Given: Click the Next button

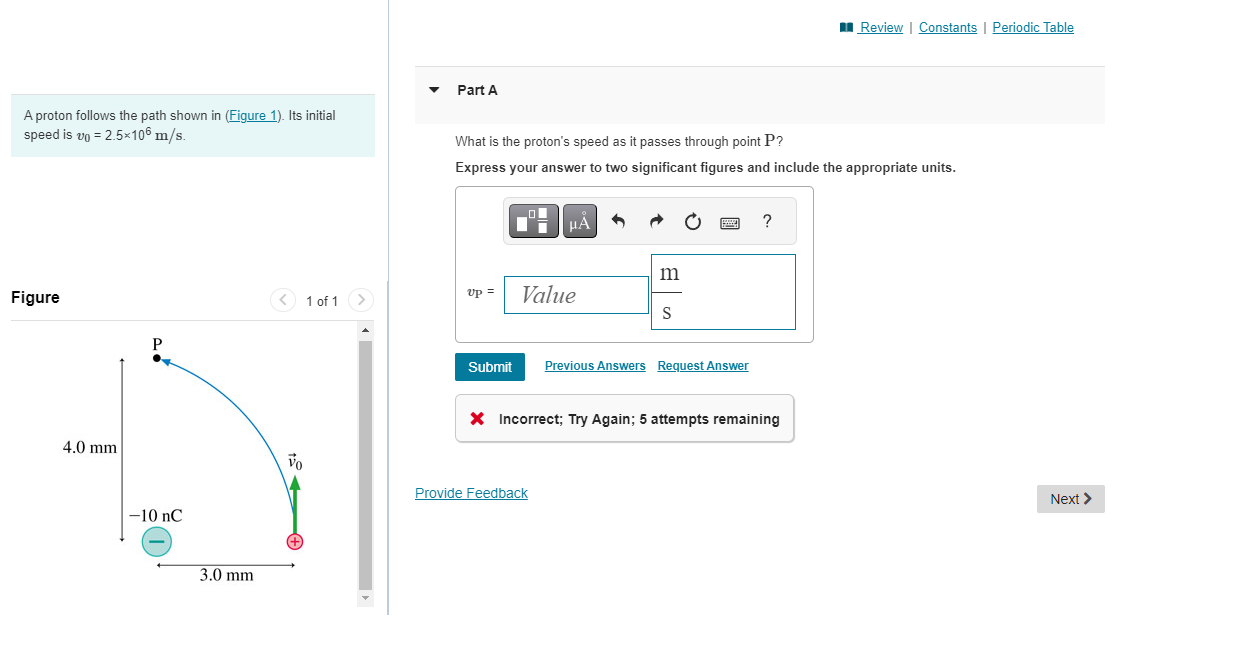Looking at the screenshot, I should (1069, 498).
